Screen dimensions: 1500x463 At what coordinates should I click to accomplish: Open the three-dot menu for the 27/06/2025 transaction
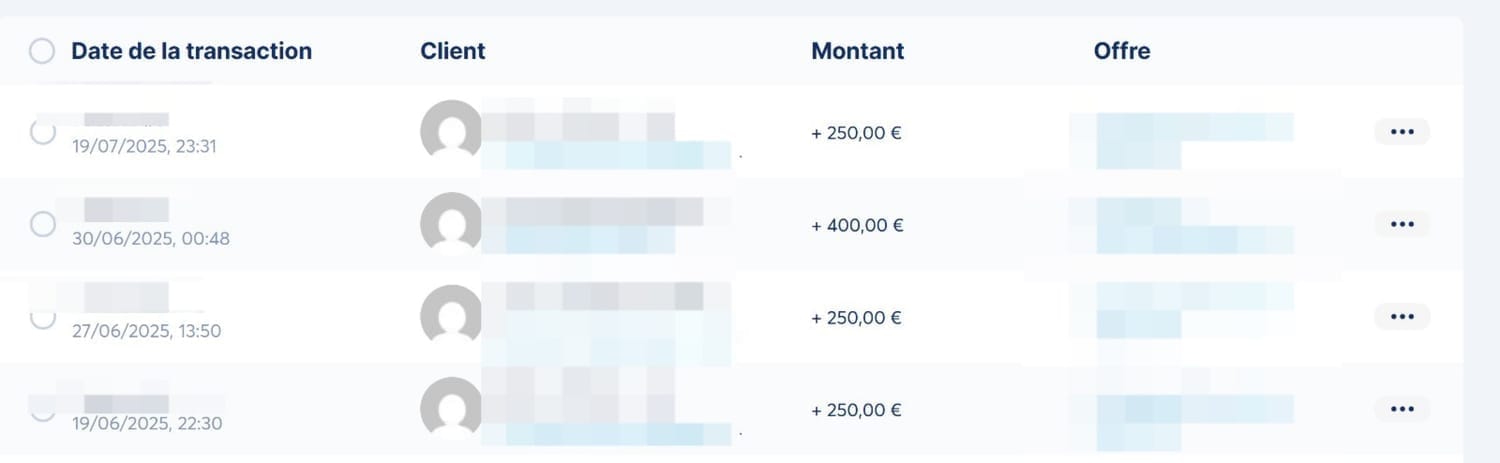pos(1402,317)
